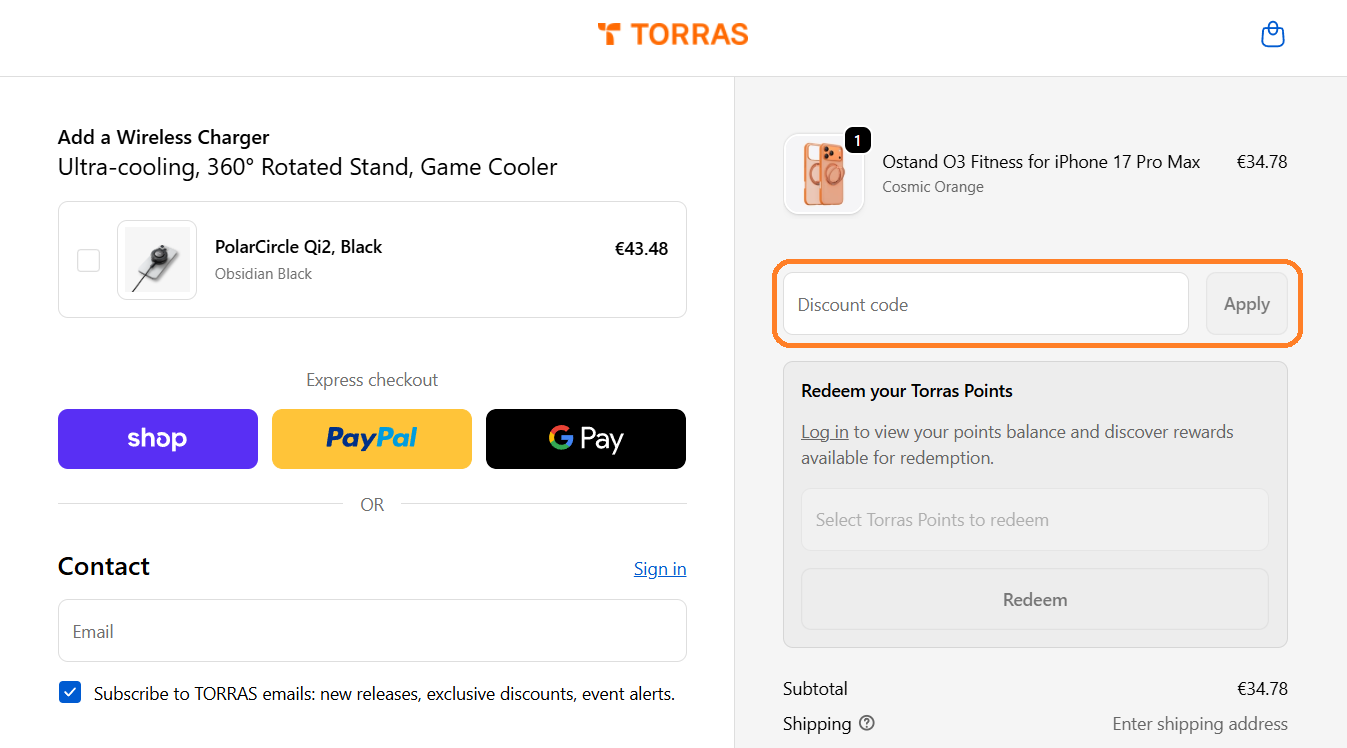
Task: Open the Redeem your Torras Points section
Action: click(906, 390)
